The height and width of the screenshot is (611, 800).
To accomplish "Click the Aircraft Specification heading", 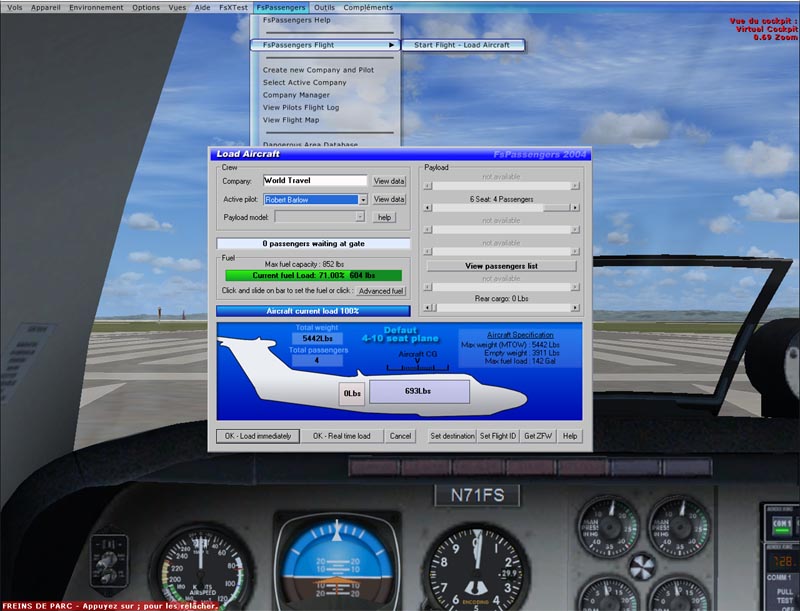I will [x=520, y=335].
